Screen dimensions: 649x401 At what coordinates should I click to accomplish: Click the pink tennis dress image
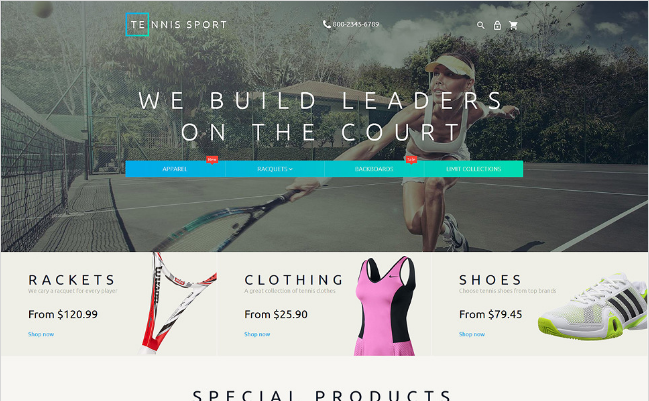385,306
